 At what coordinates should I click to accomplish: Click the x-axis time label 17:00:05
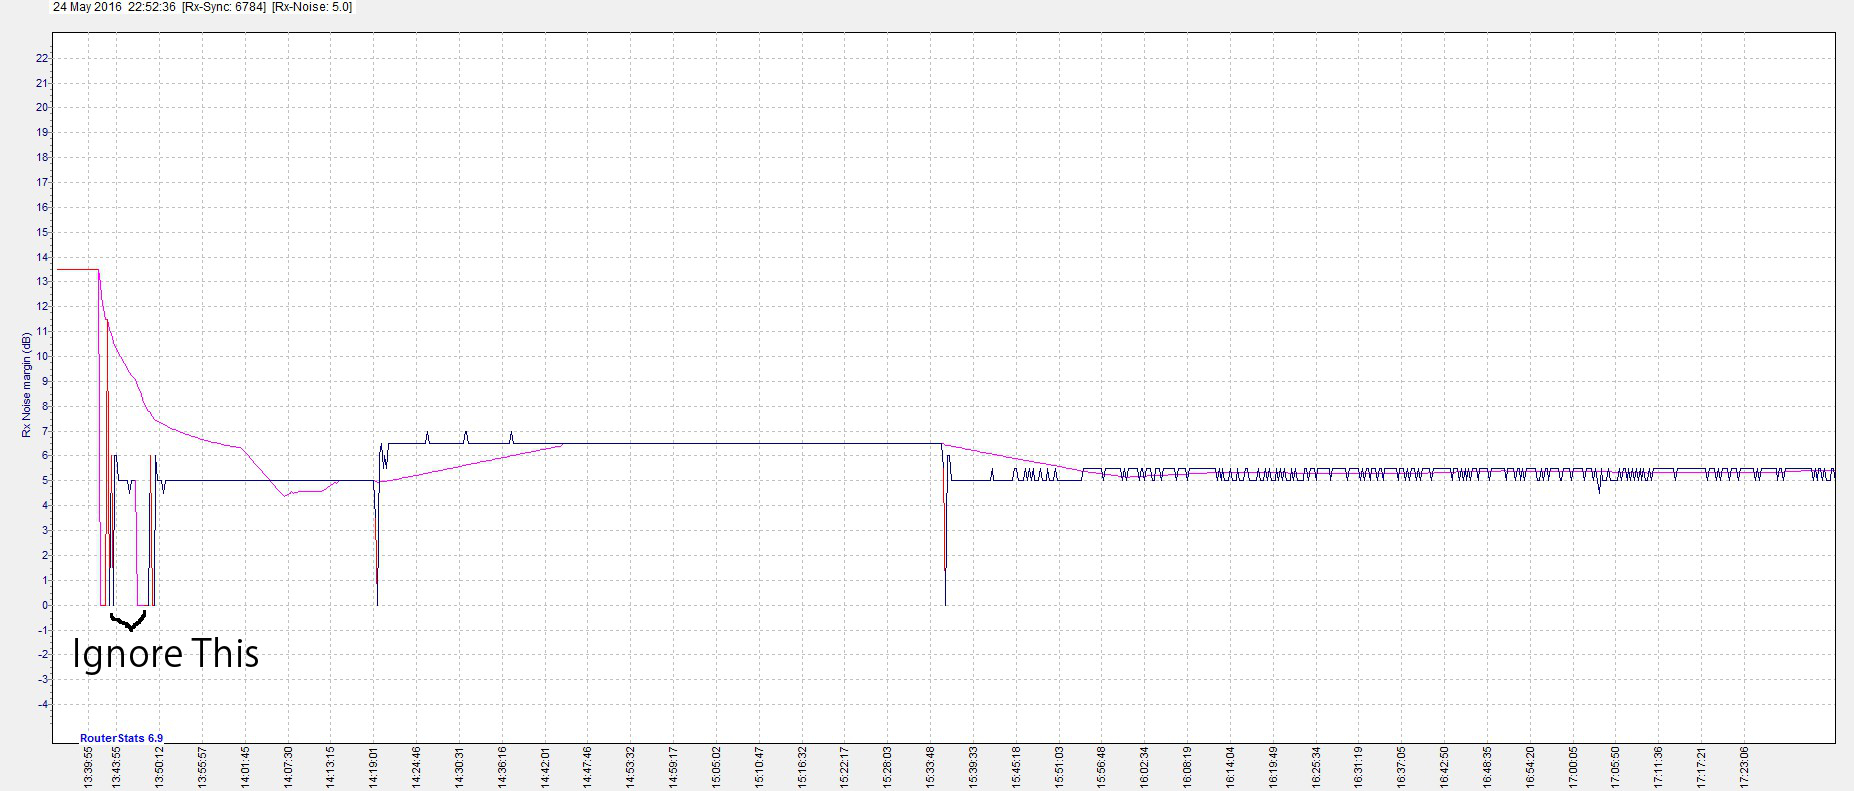tap(1575, 768)
